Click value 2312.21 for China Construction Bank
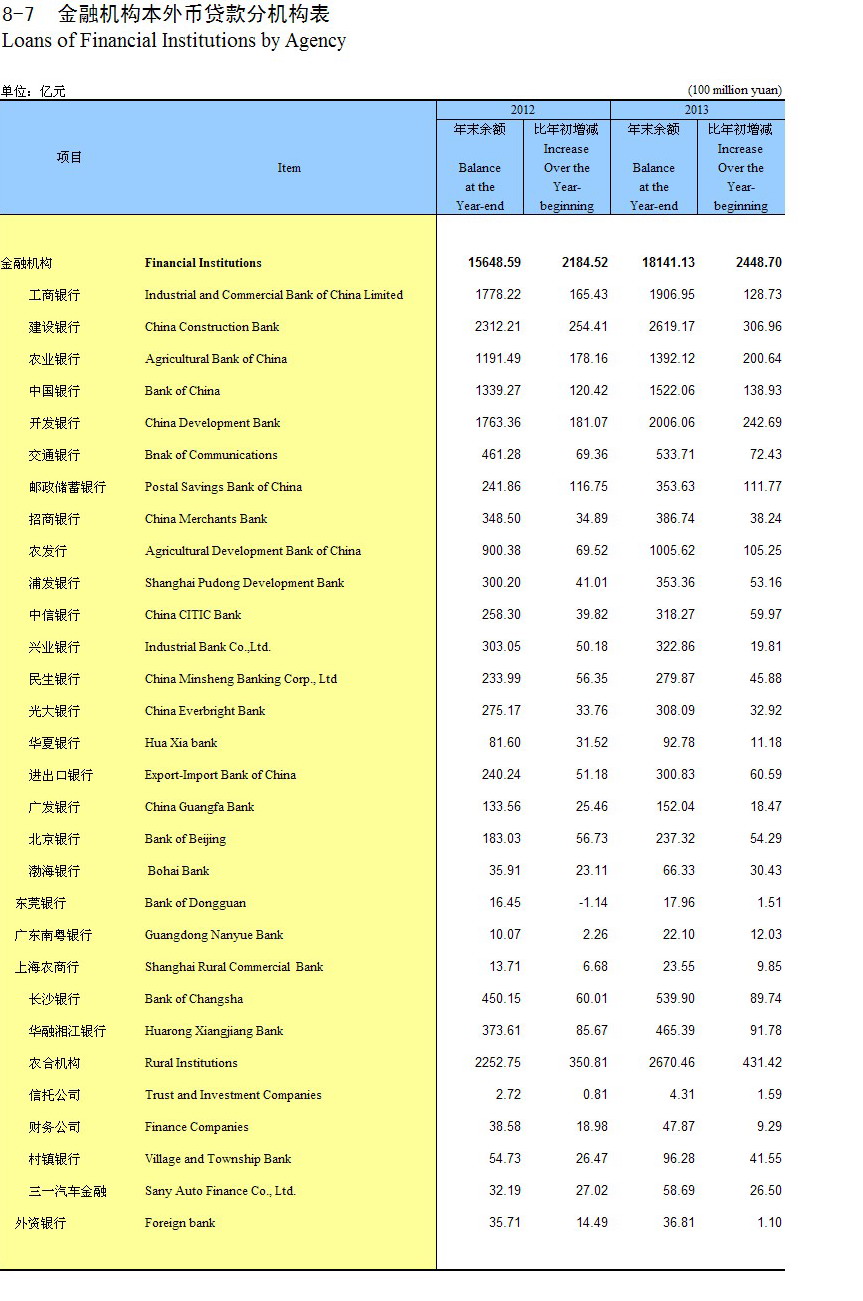The image size is (863, 1301). pos(498,327)
